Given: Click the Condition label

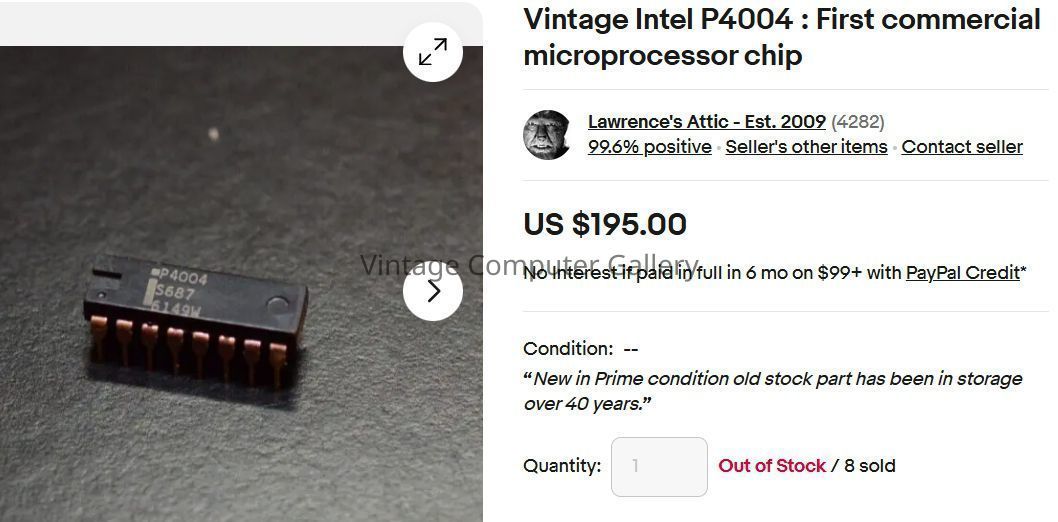Looking at the screenshot, I should (567, 349).
